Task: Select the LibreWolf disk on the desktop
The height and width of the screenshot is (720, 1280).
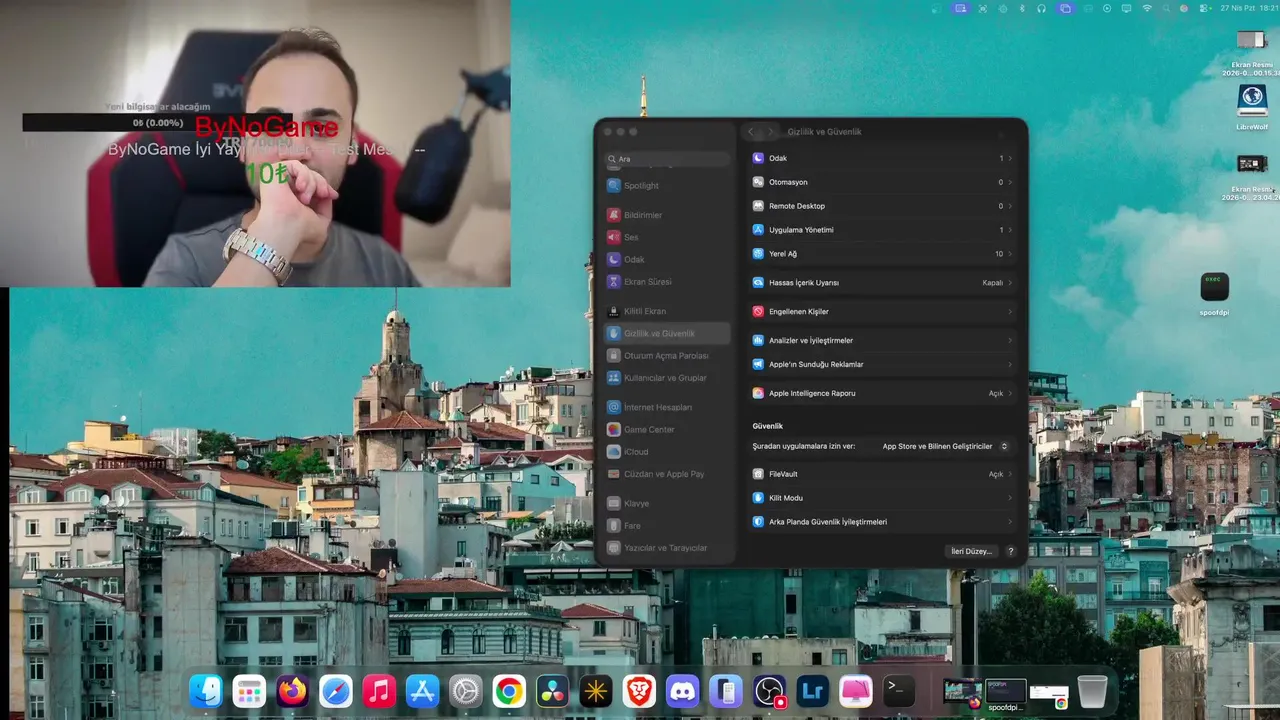Action: pyautogui.click(x=1252, y=107)
